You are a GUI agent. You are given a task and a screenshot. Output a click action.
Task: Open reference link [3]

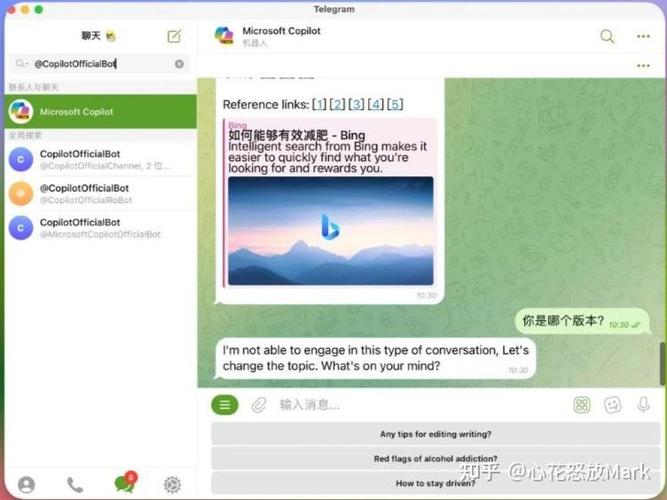pos(356,104)
